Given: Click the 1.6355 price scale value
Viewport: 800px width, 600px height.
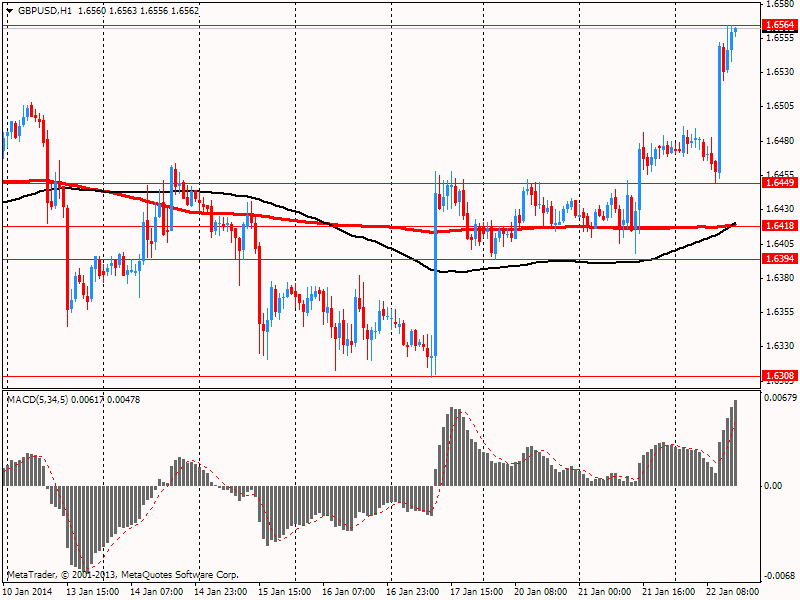Looking at the screenshot, I should tap(780, 312).
